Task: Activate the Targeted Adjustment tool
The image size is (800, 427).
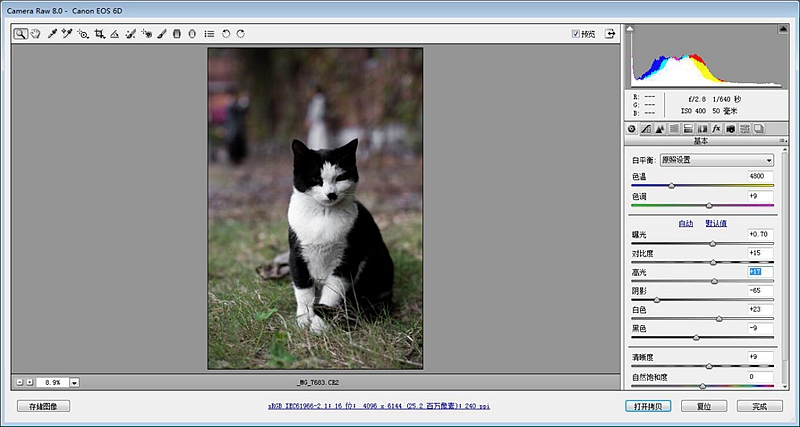Action: [x=83, y=34]
